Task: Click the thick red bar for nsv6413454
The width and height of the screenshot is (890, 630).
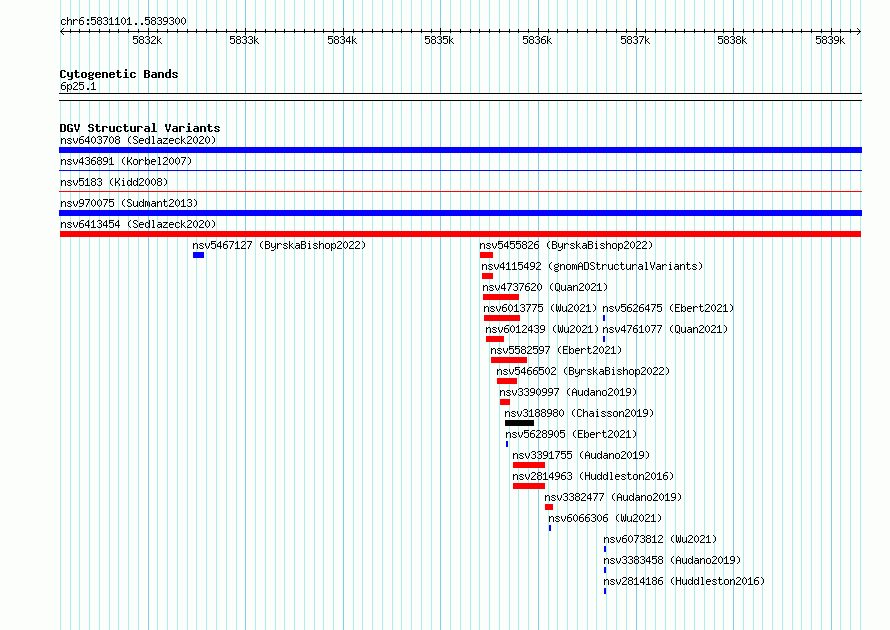Action: pos(460,234)
